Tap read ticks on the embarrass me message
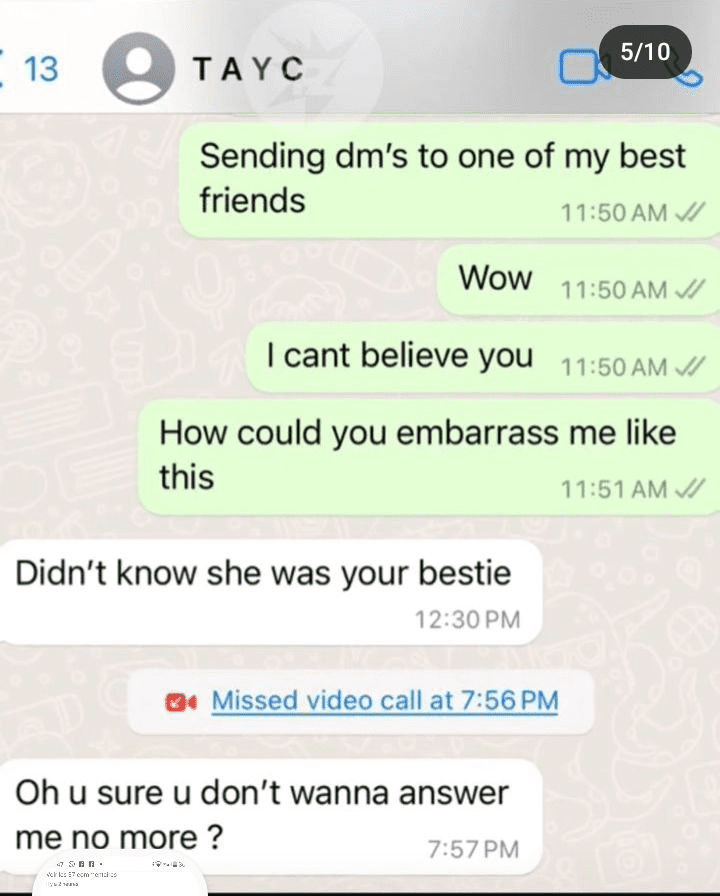 pyautogui.click(x=690, y=489)
